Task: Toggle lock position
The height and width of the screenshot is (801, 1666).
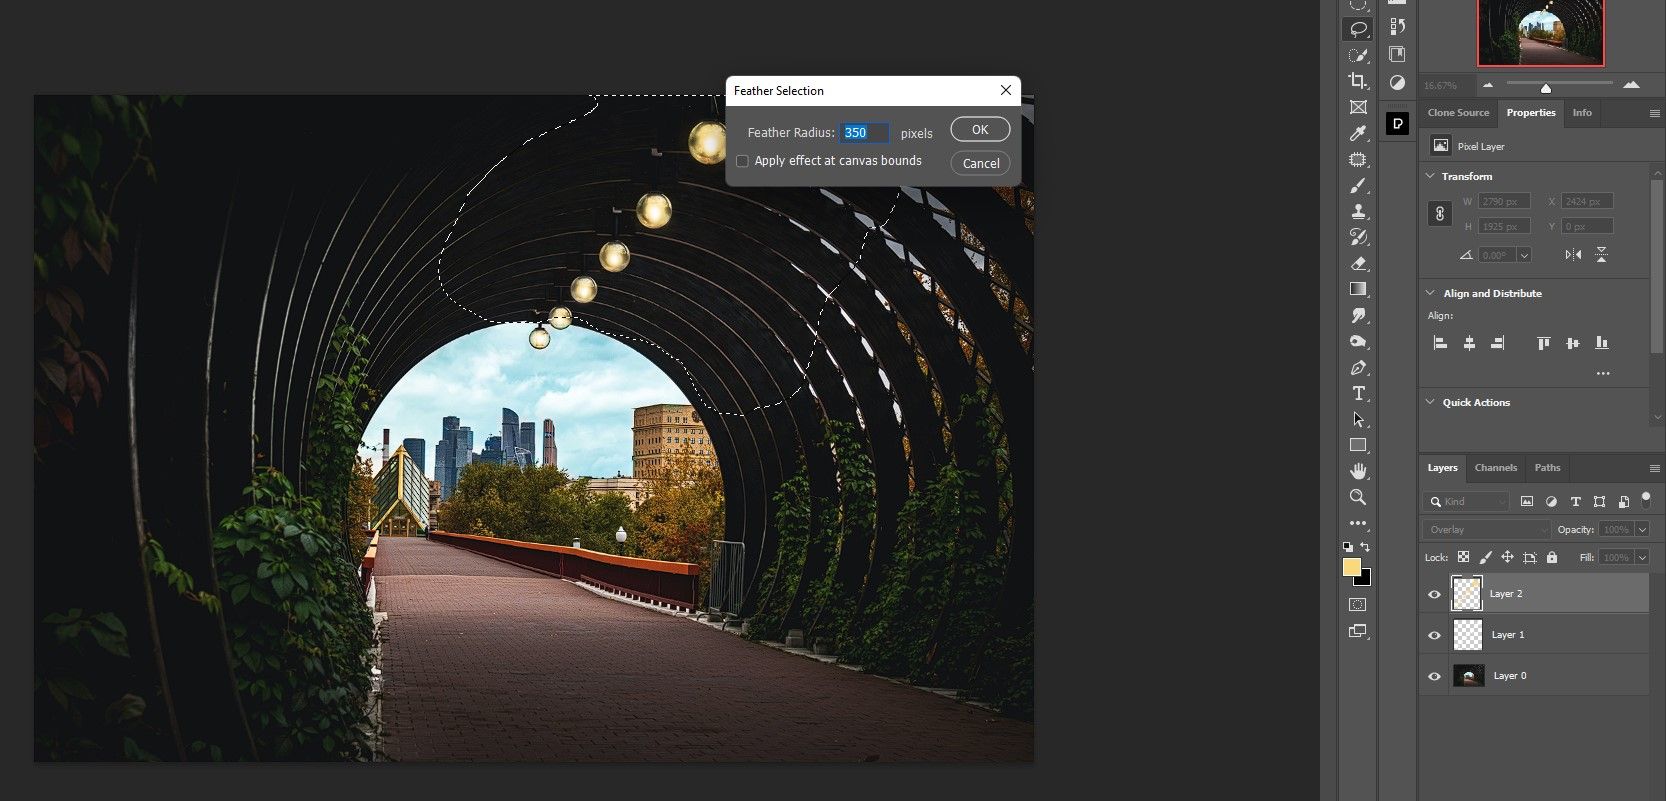Action: (x=1508, y=557)
